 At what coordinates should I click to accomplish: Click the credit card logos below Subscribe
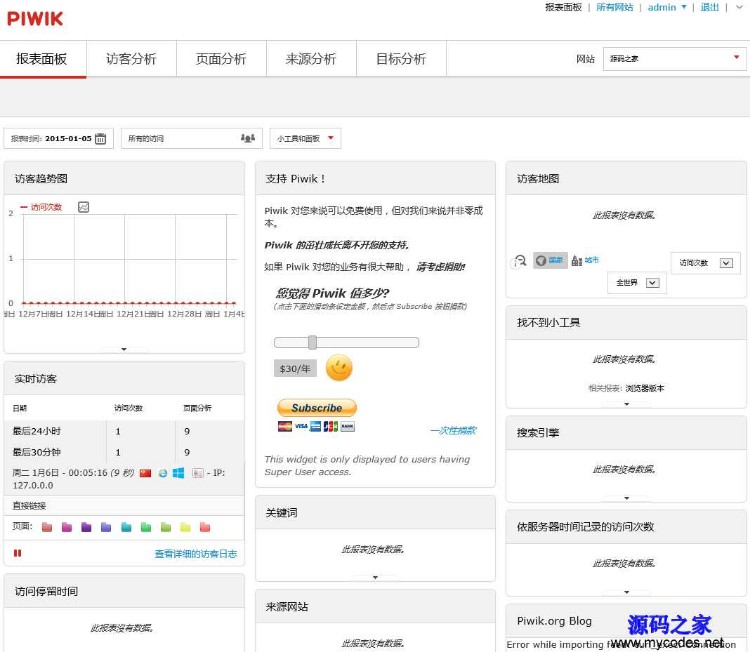[x=316, y=426]
